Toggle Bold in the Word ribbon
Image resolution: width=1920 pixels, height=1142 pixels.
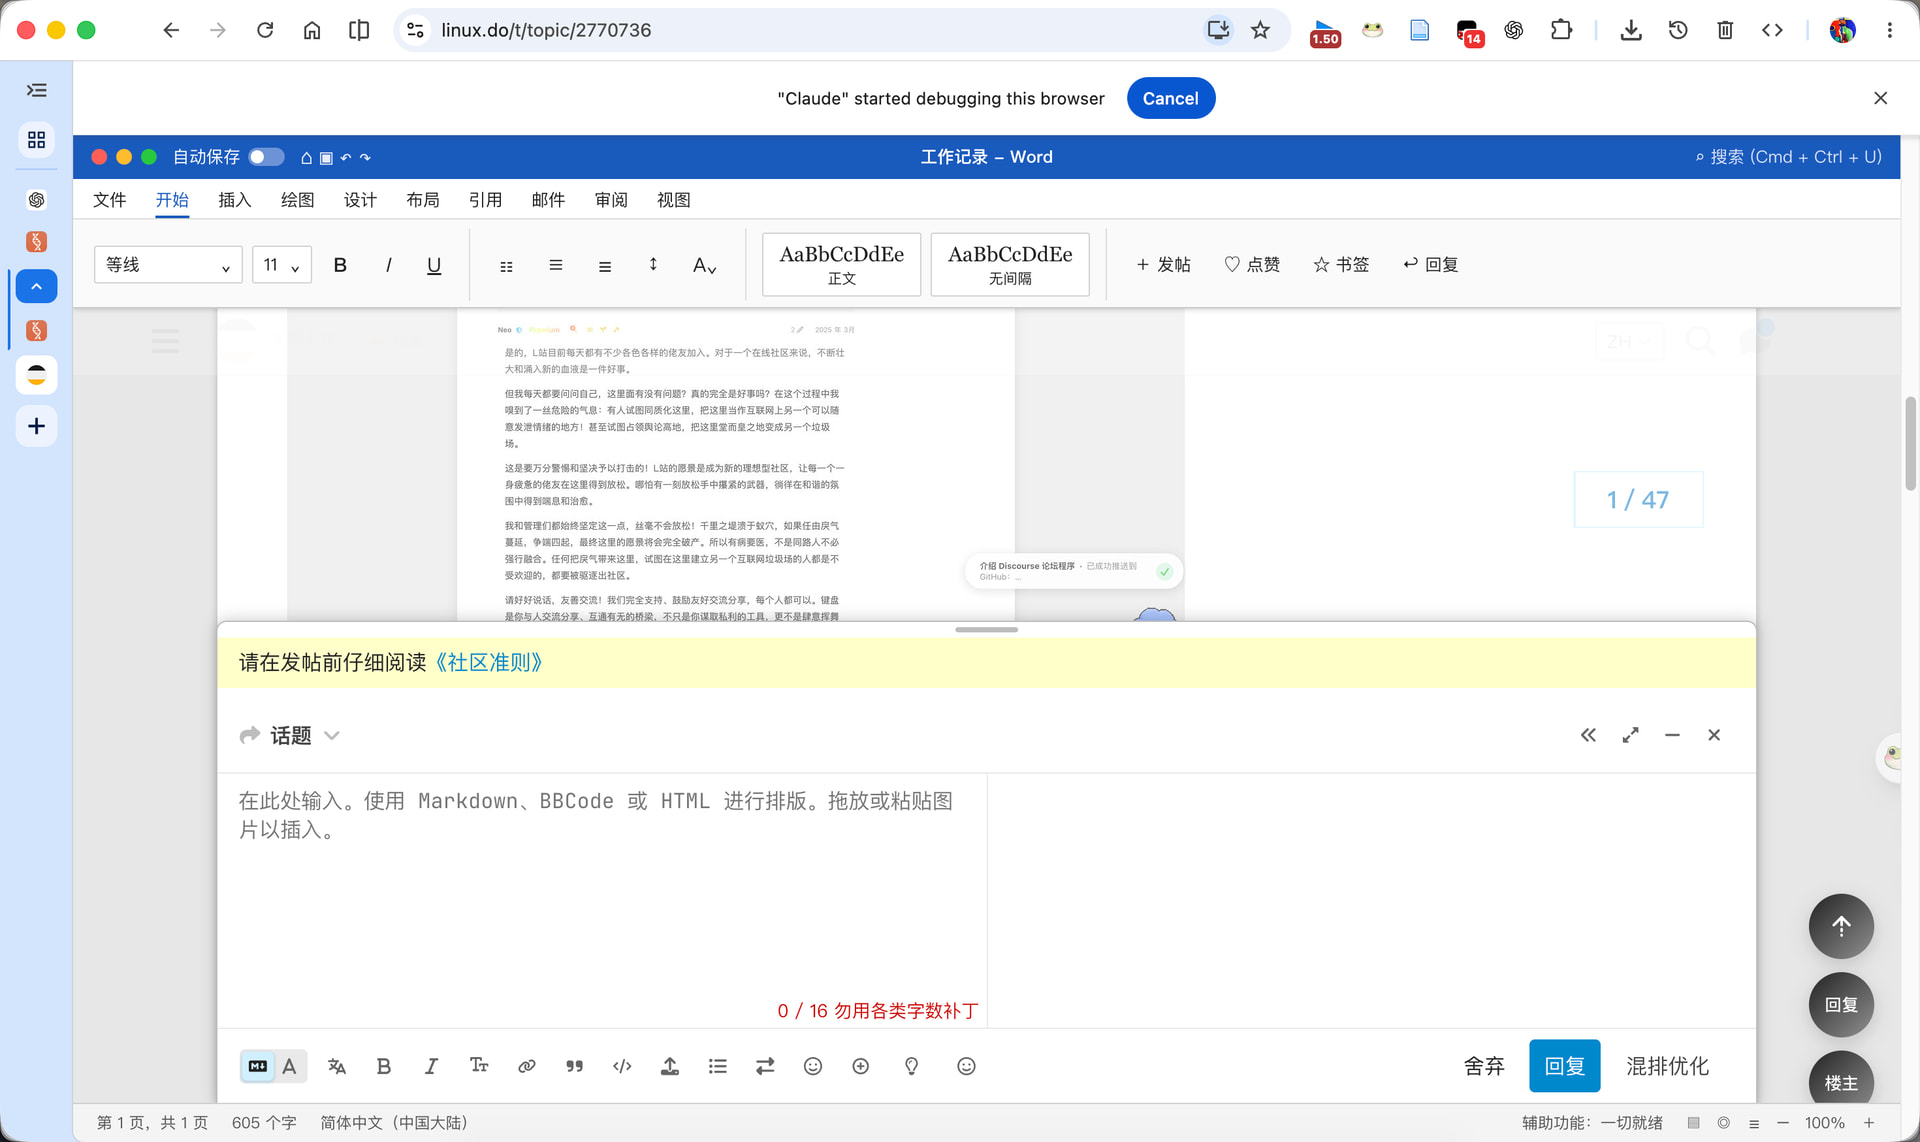click(340, 265)
